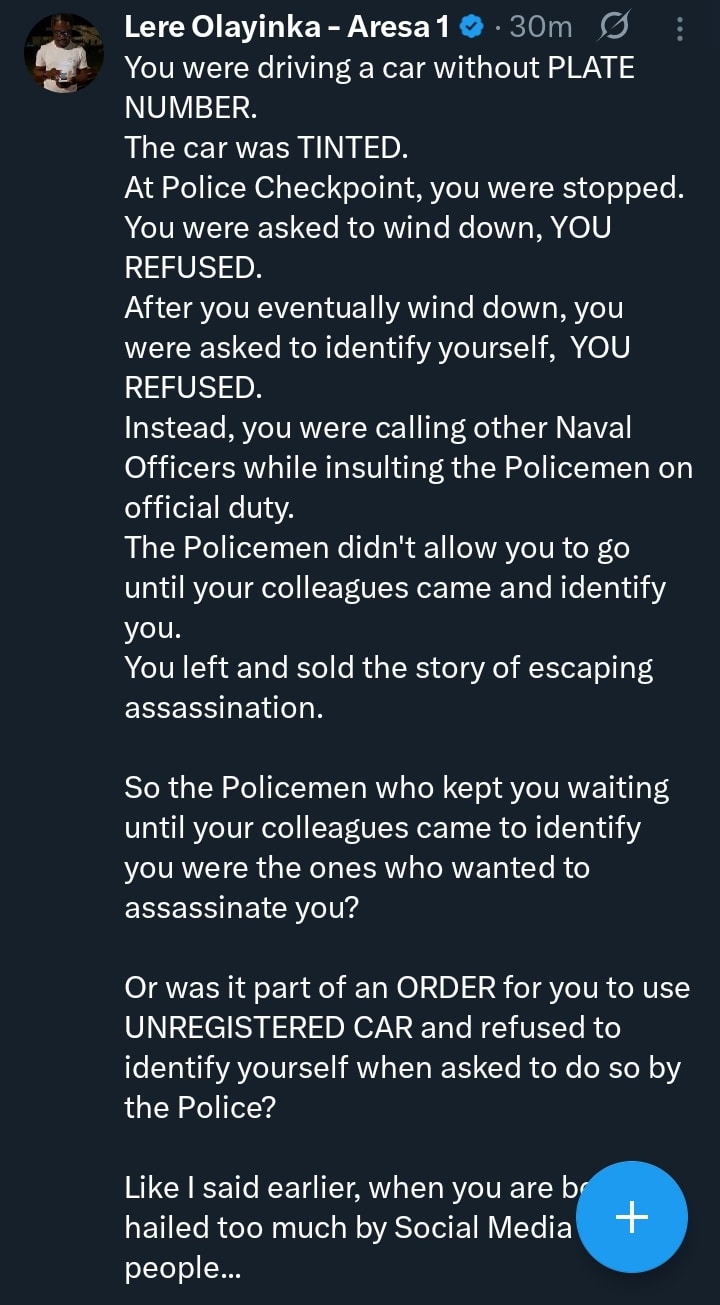Open Lere Olayinka's profile picture
This screenshot has width=720, height=1305.
(62, 54)
